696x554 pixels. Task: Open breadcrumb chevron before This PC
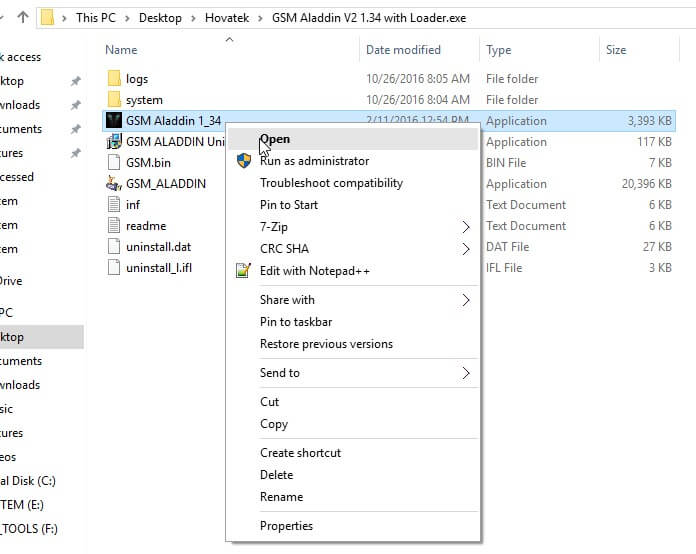click(64, 18)
